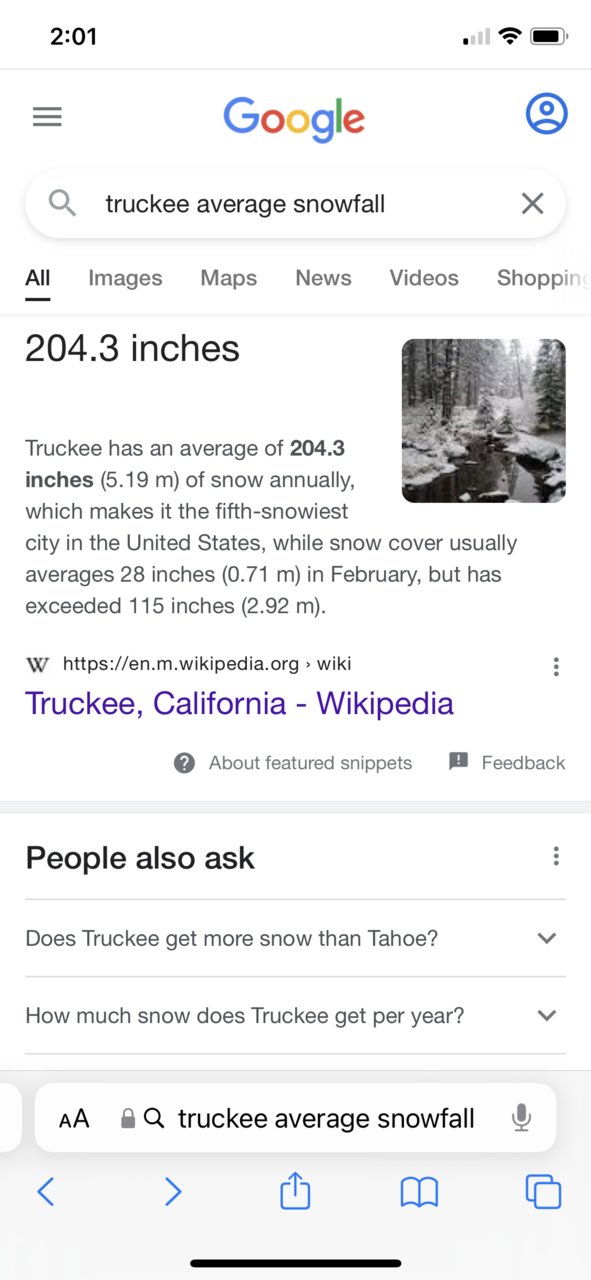Open the snowy forest thumbnail image

tap(484, 420)
